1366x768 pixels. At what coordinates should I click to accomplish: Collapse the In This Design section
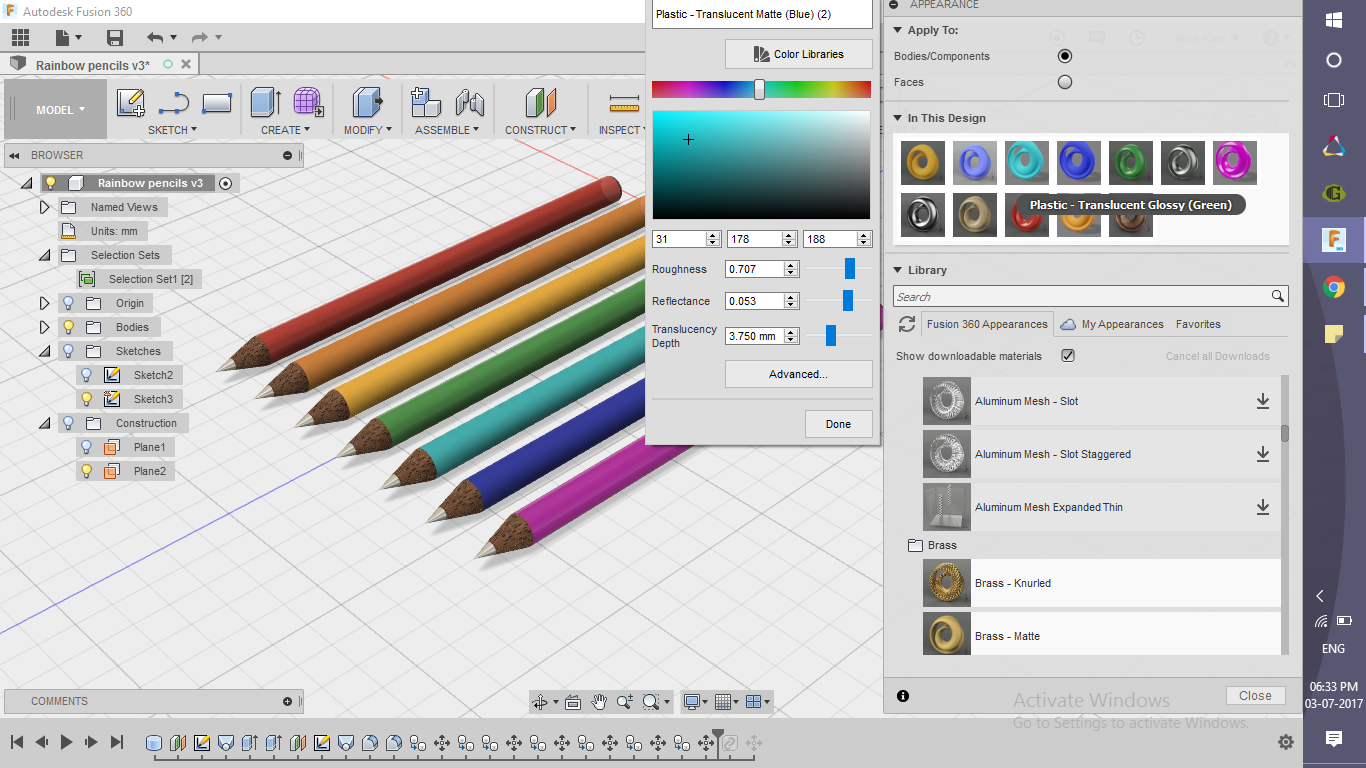[897, 118]
